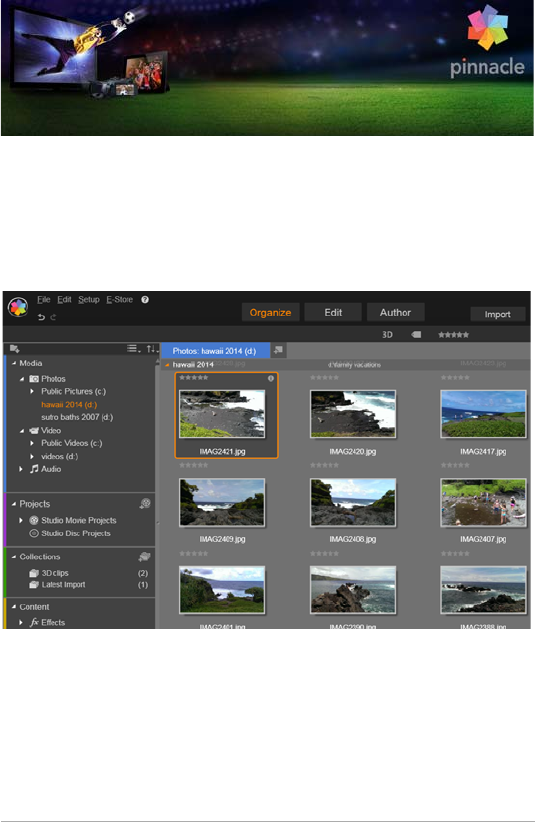Click the create project icon beside Projects
Viewport: 535px width, 822px height.
pyautogui.click(x=145, y=503)
